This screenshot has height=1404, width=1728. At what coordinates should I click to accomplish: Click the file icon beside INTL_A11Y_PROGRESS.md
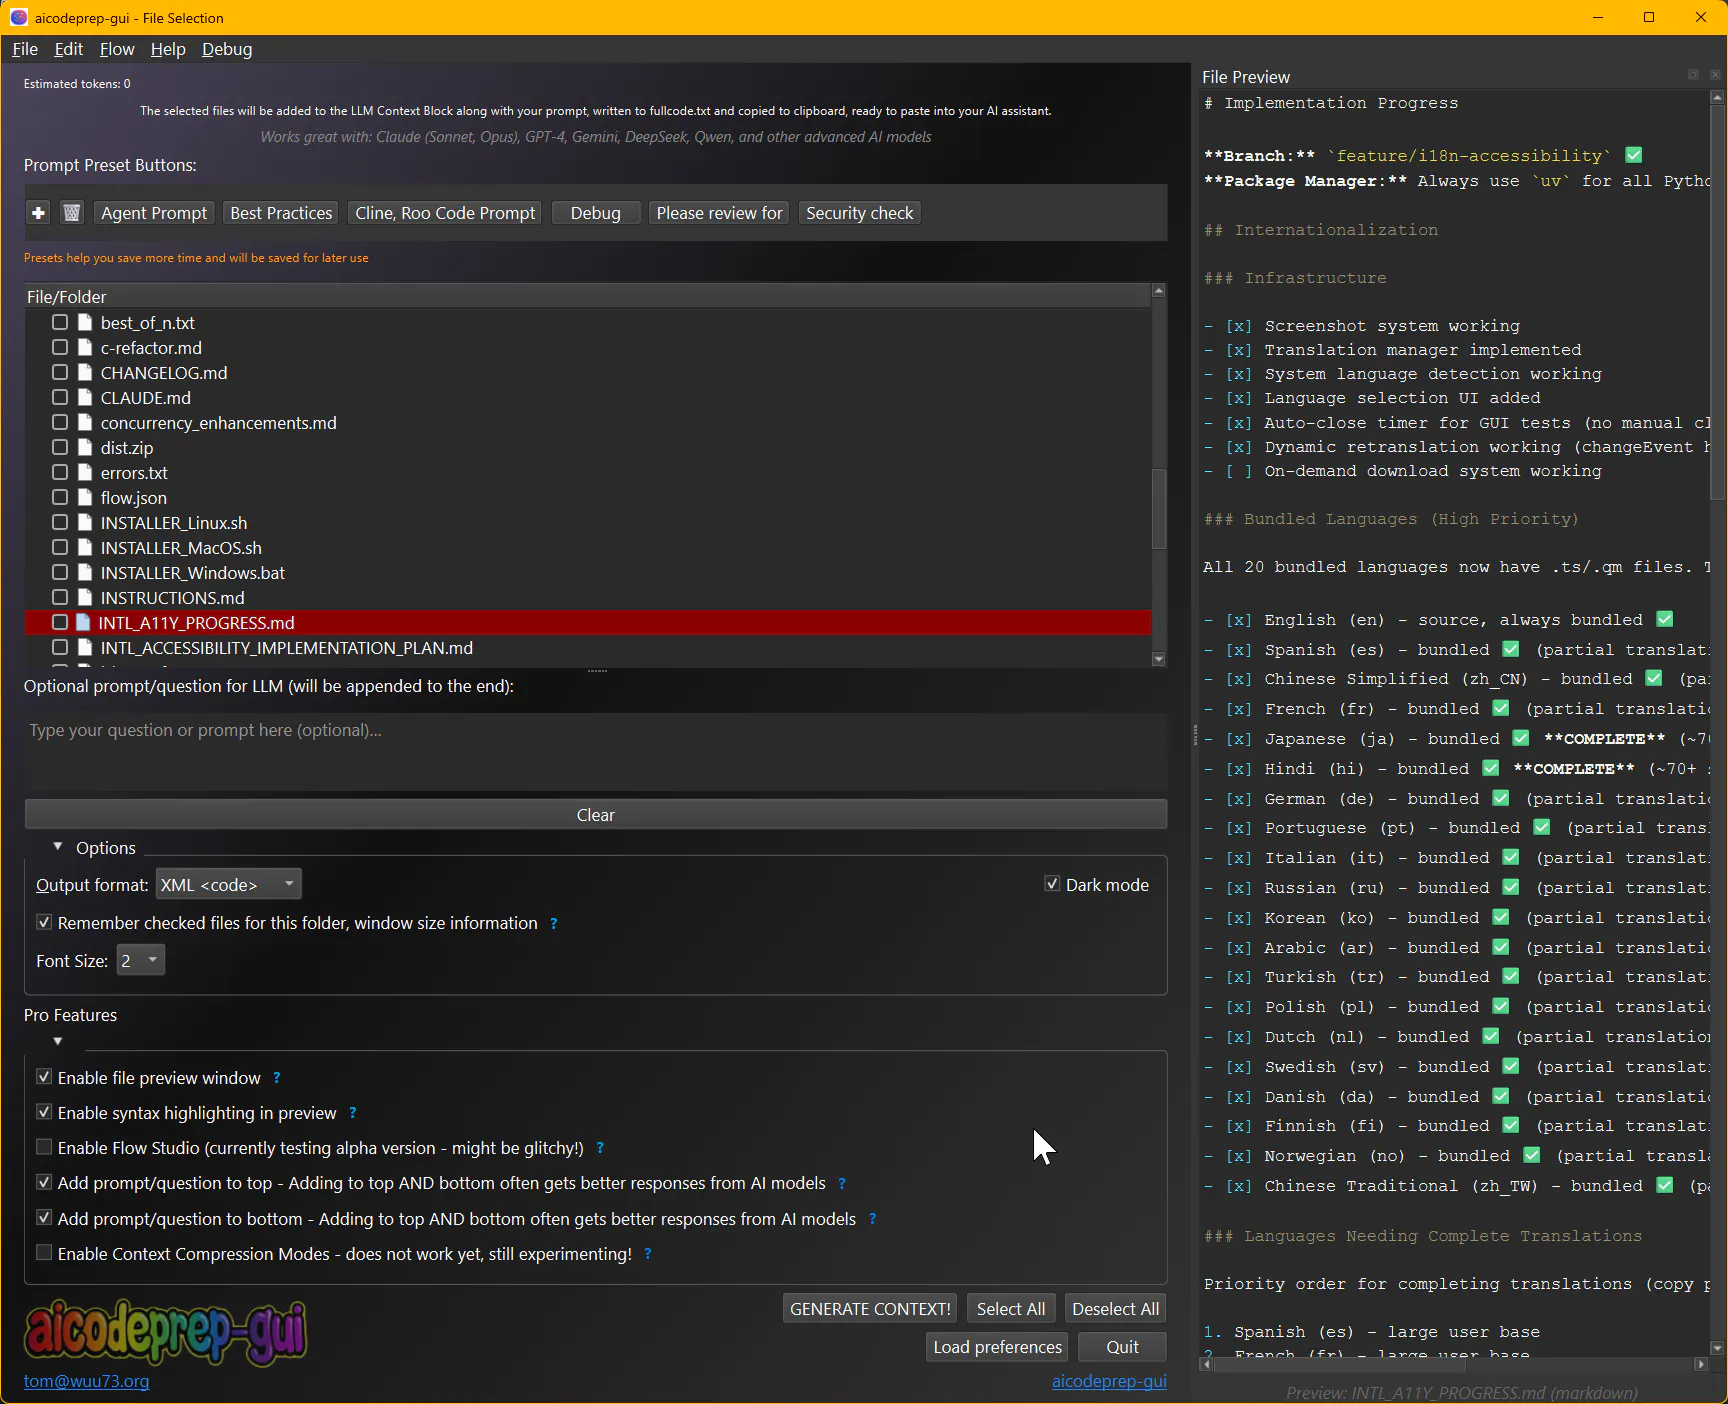(x=83, y=623)
